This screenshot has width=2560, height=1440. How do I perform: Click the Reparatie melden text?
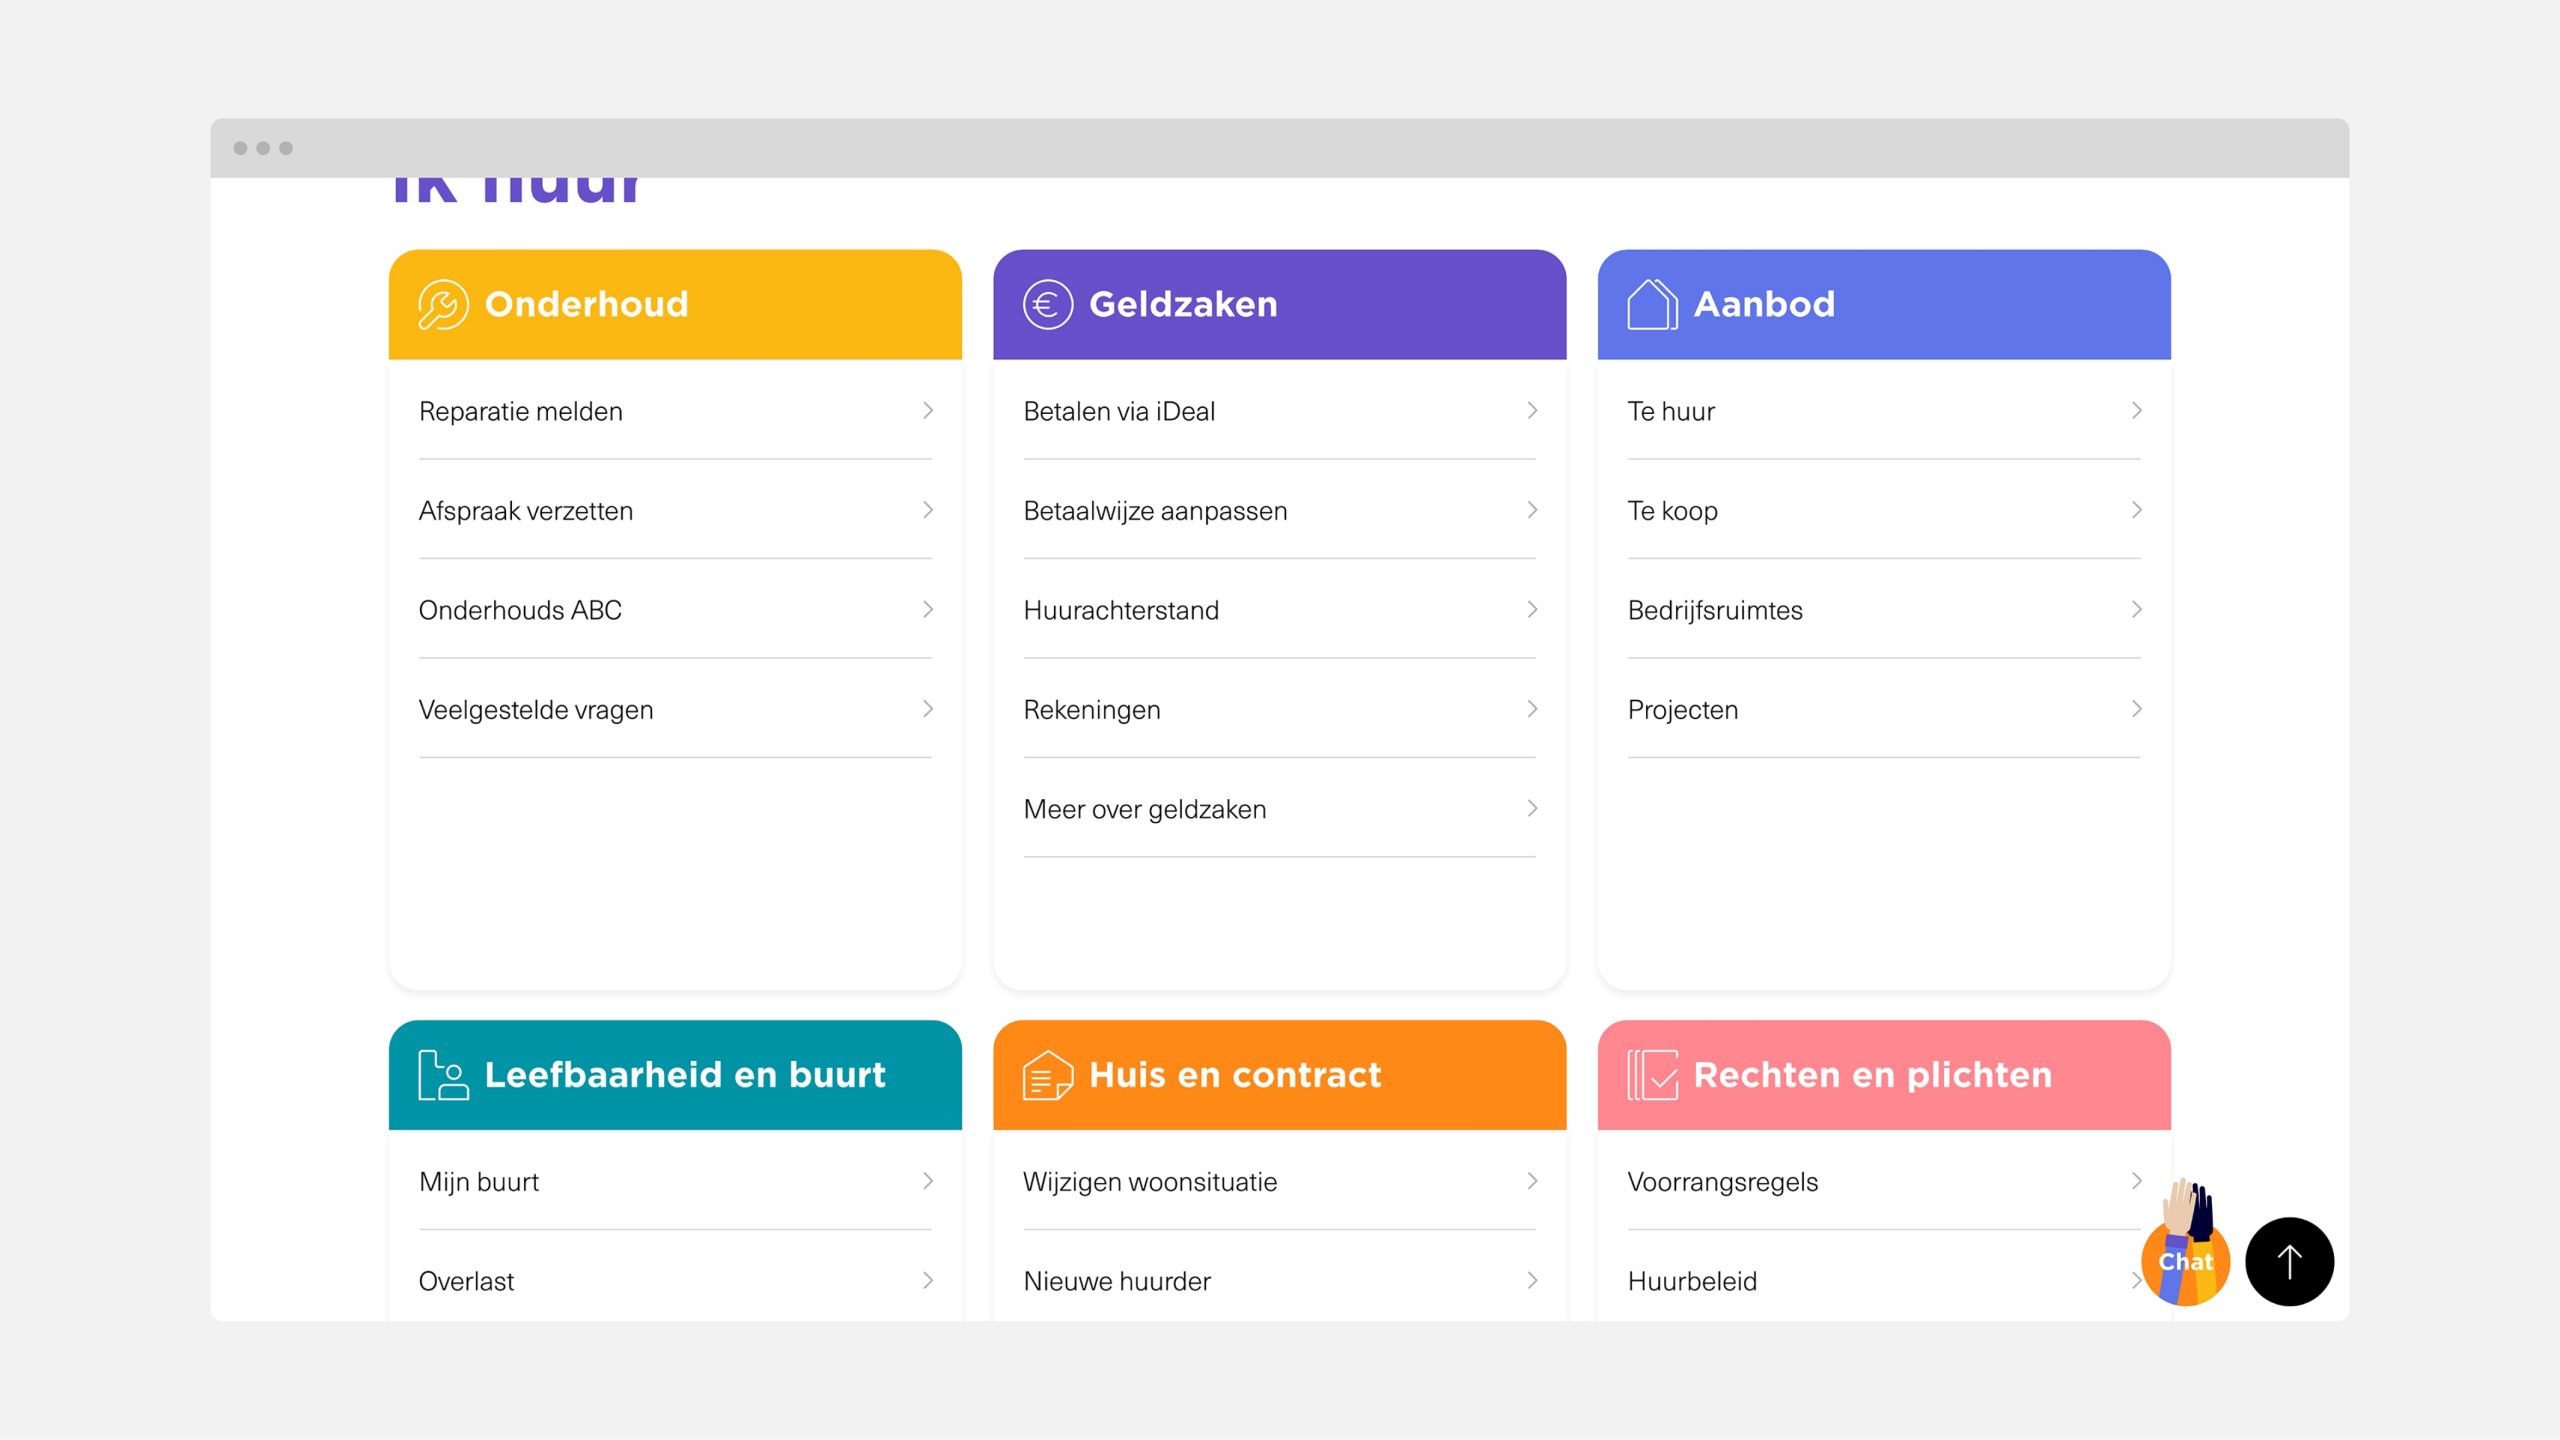click(520, 411)
